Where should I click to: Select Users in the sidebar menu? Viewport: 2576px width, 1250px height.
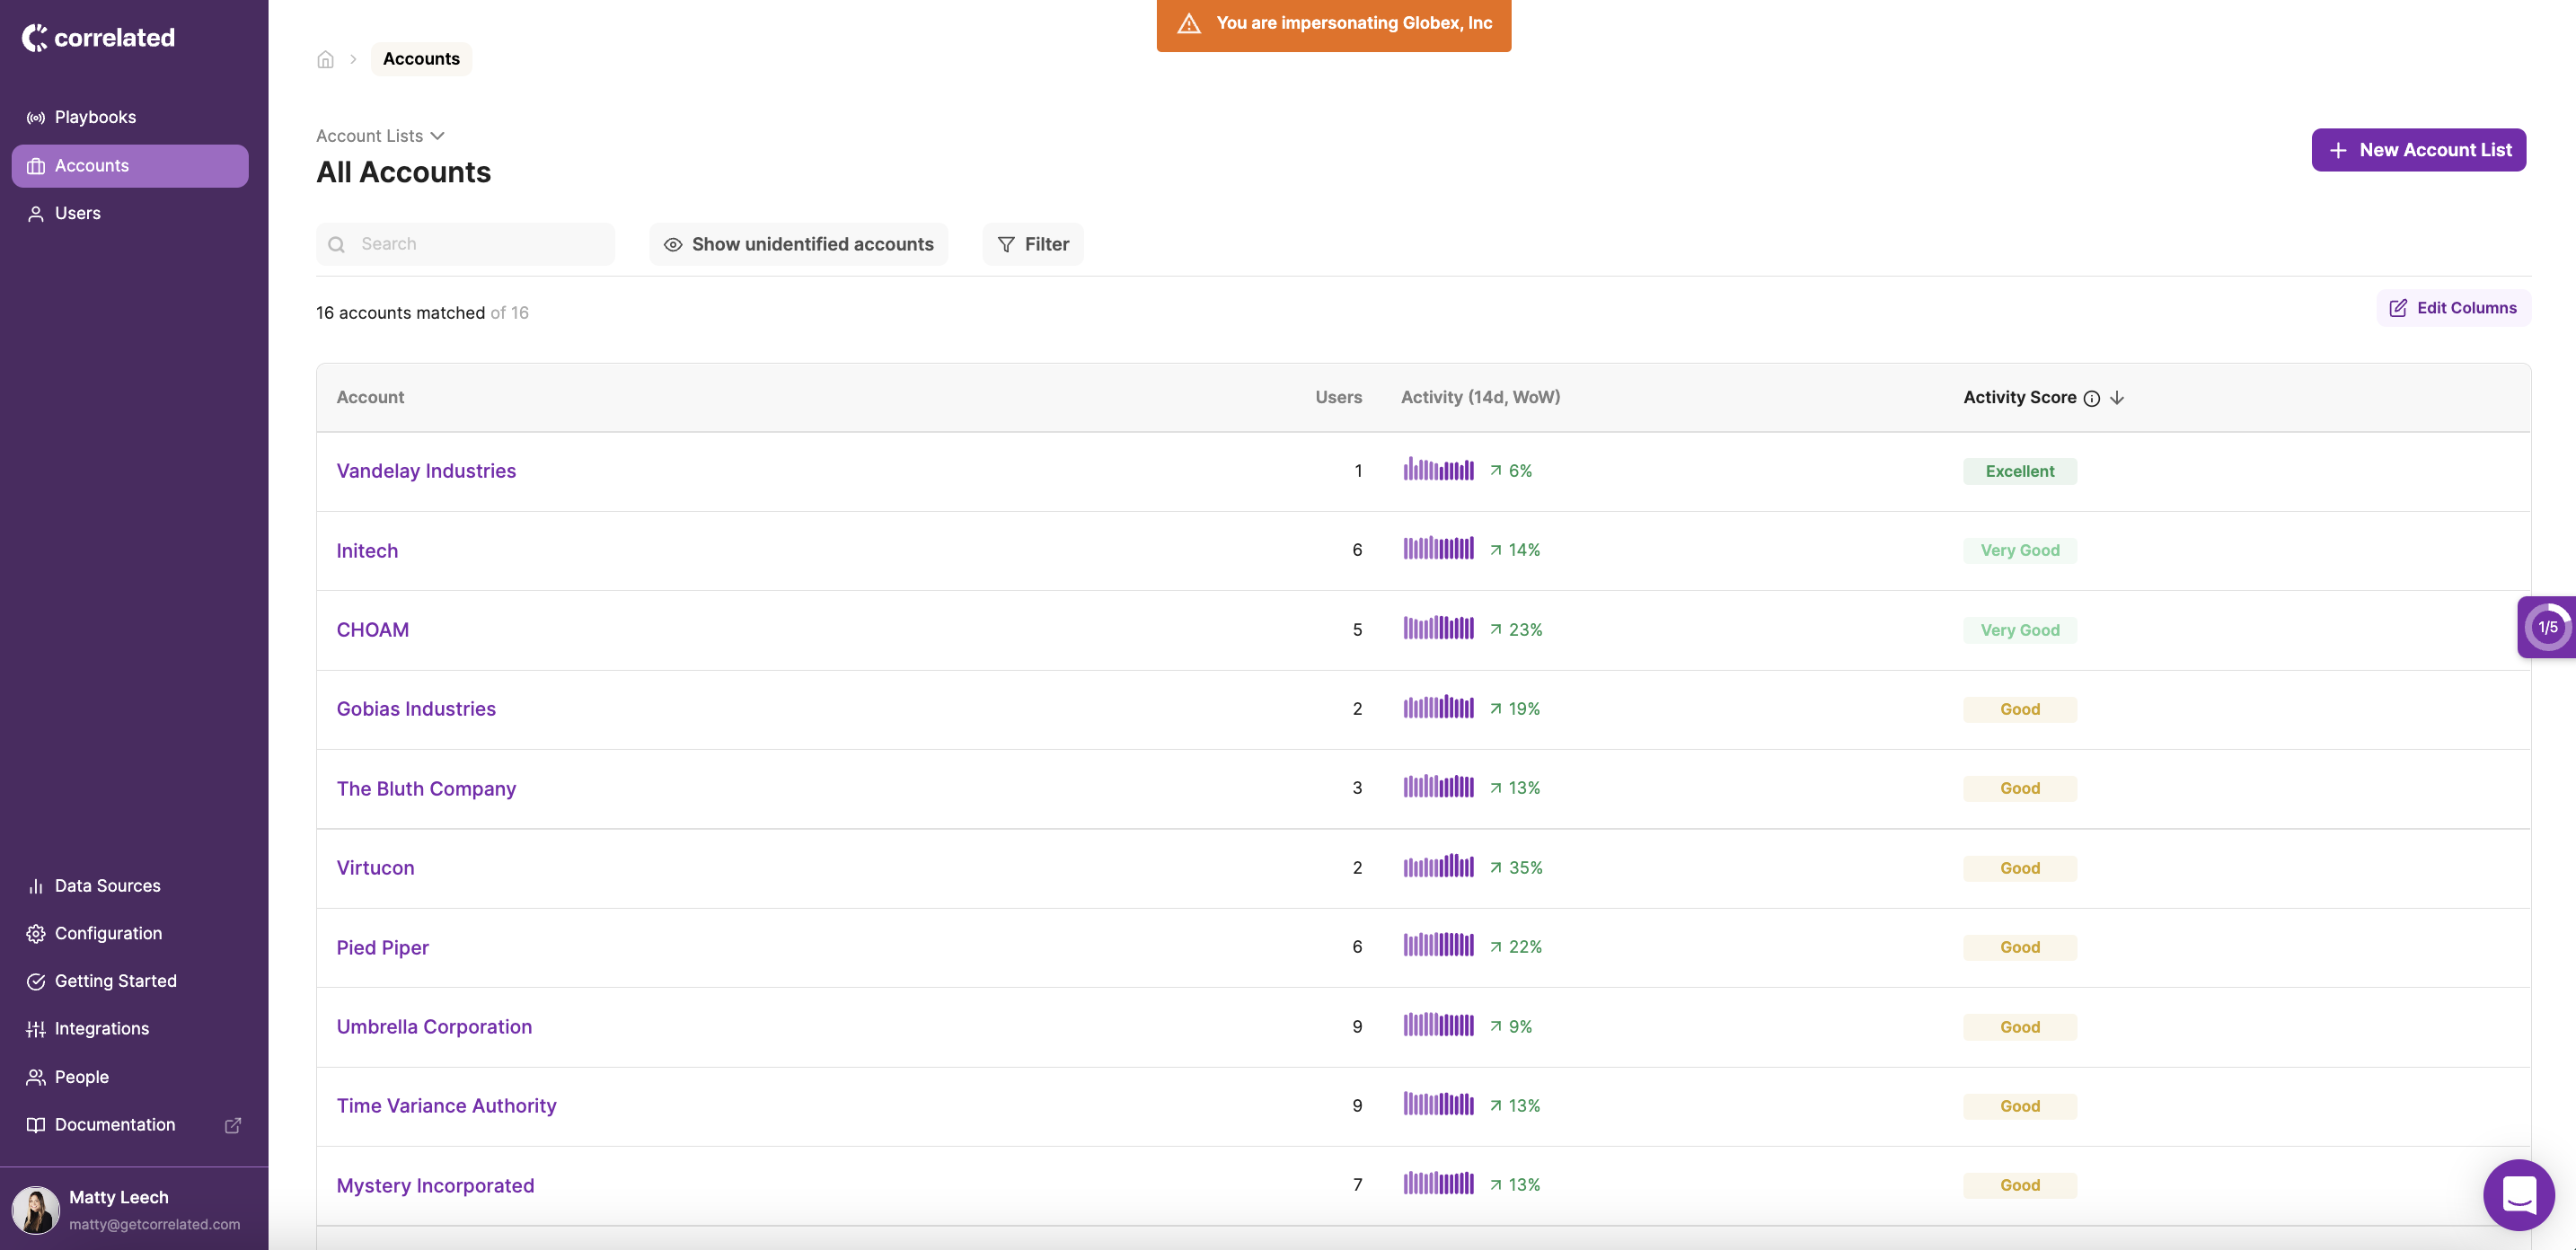click(77, 213)
